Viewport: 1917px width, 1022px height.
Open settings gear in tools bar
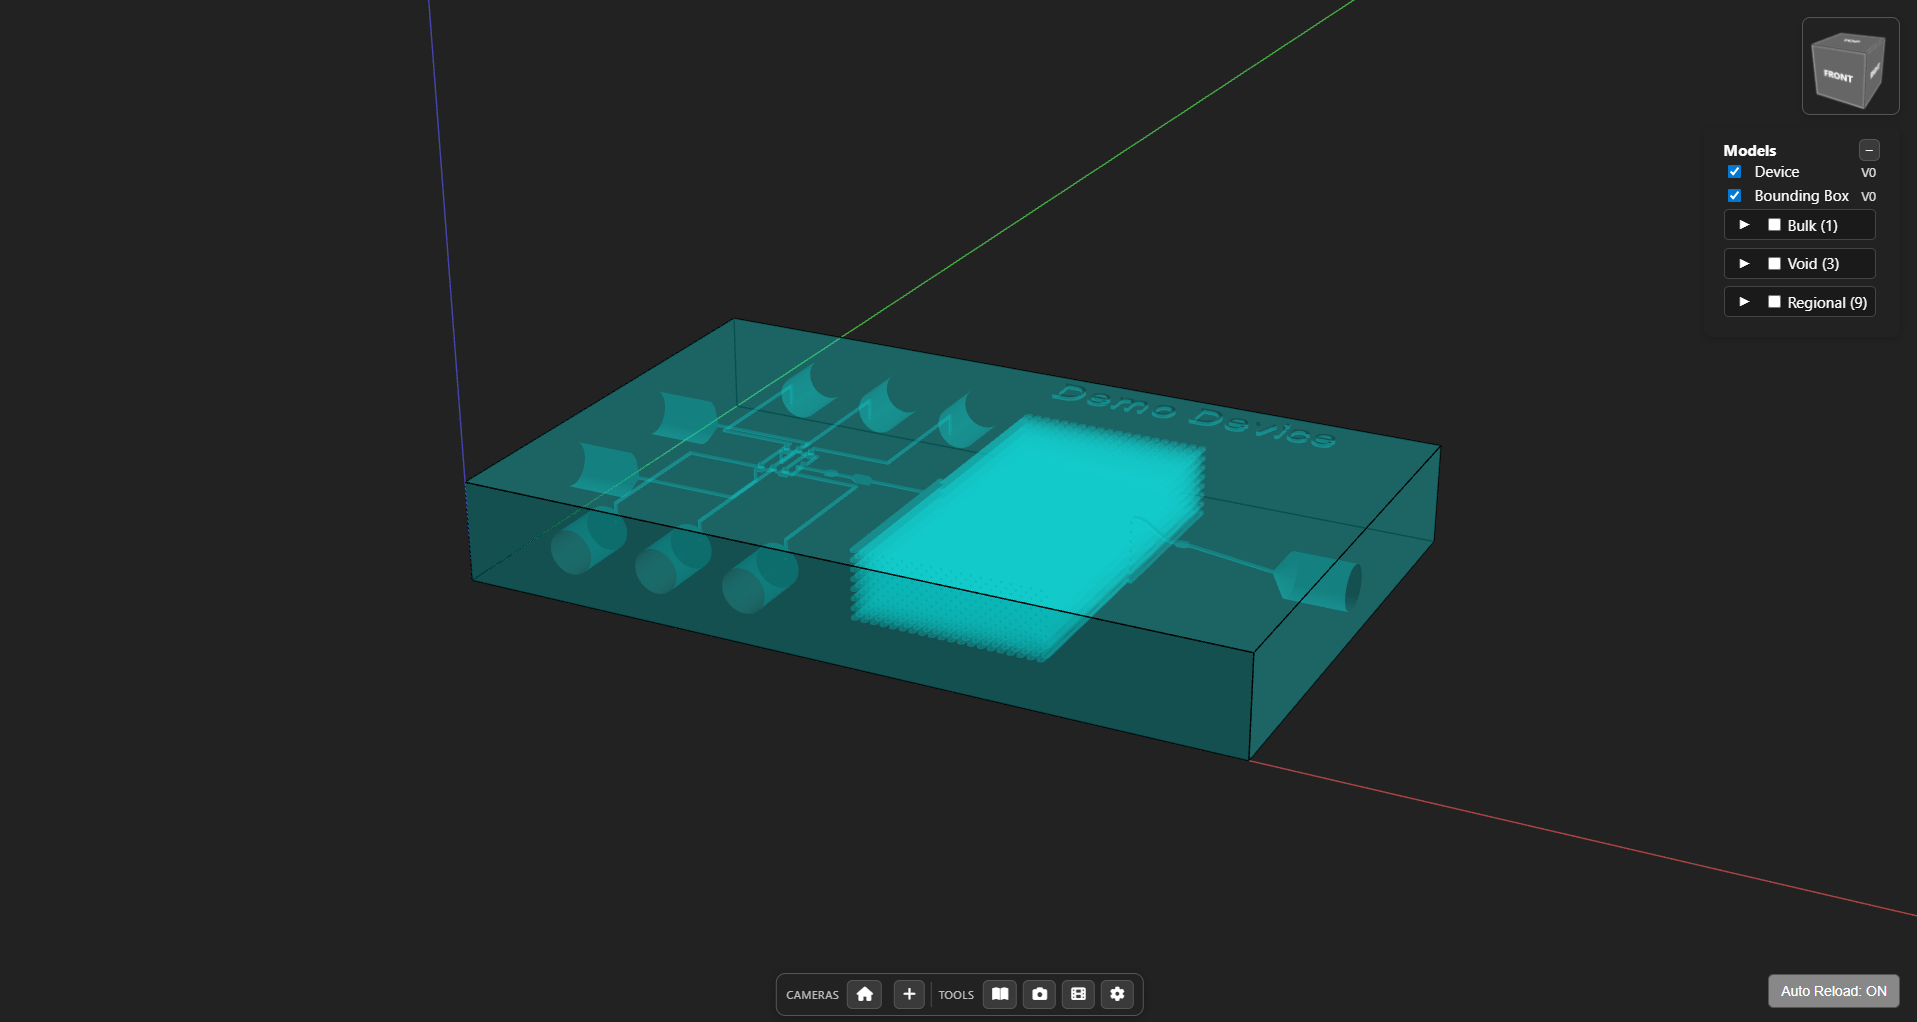coord(1118,994)
